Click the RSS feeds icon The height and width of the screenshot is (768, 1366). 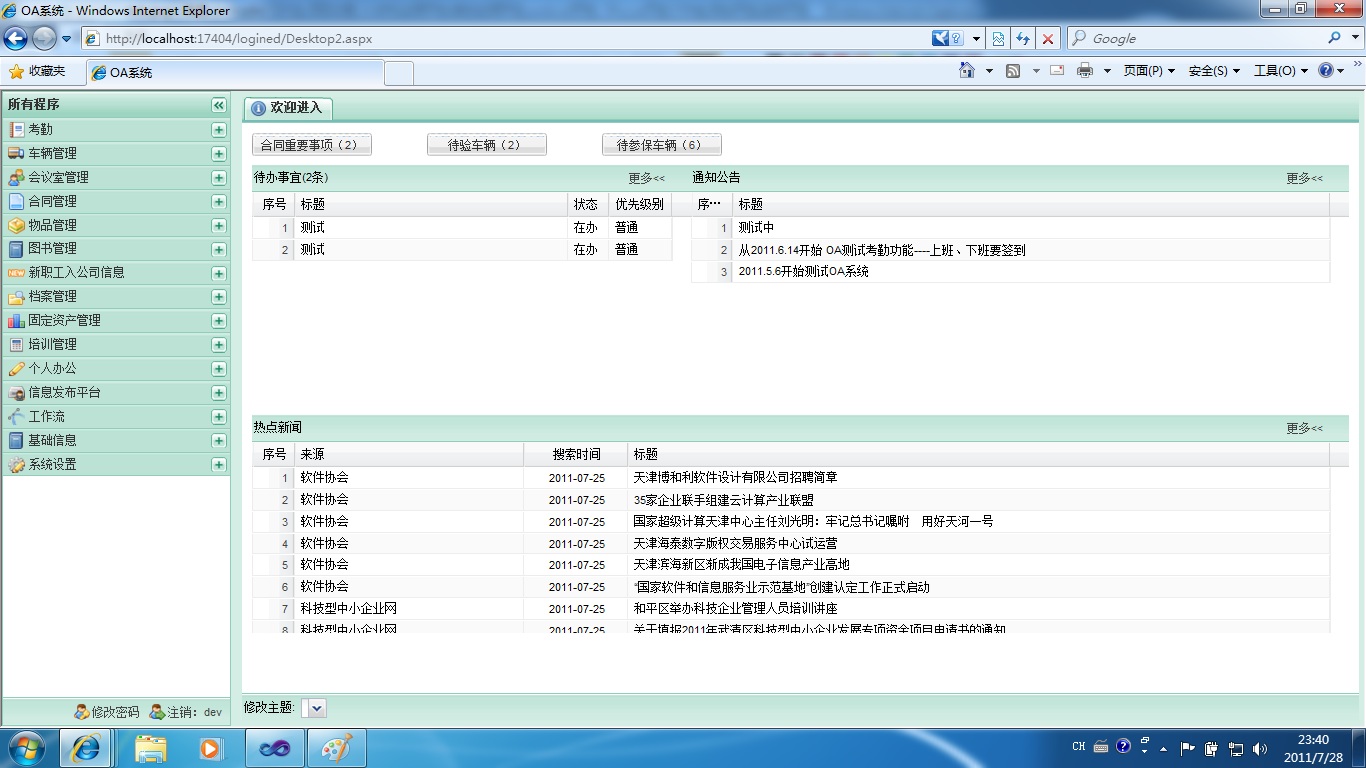click(x=1013, y=71)
